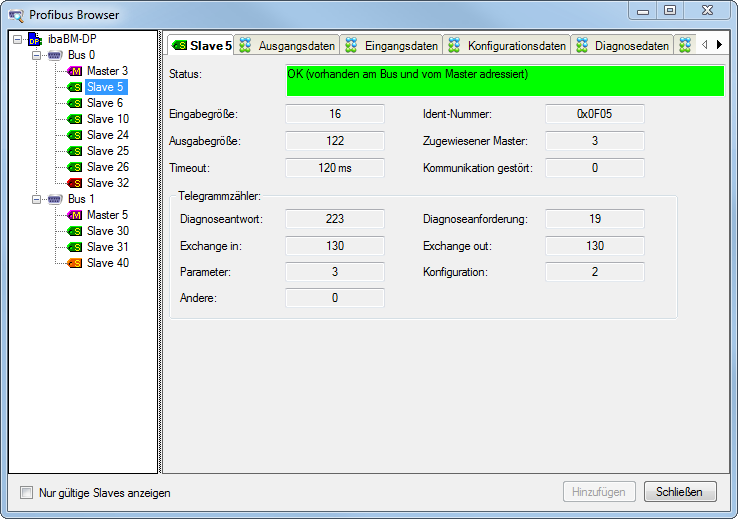
Task: Click the green Slave 10 icon
Action: pos(74,119)
